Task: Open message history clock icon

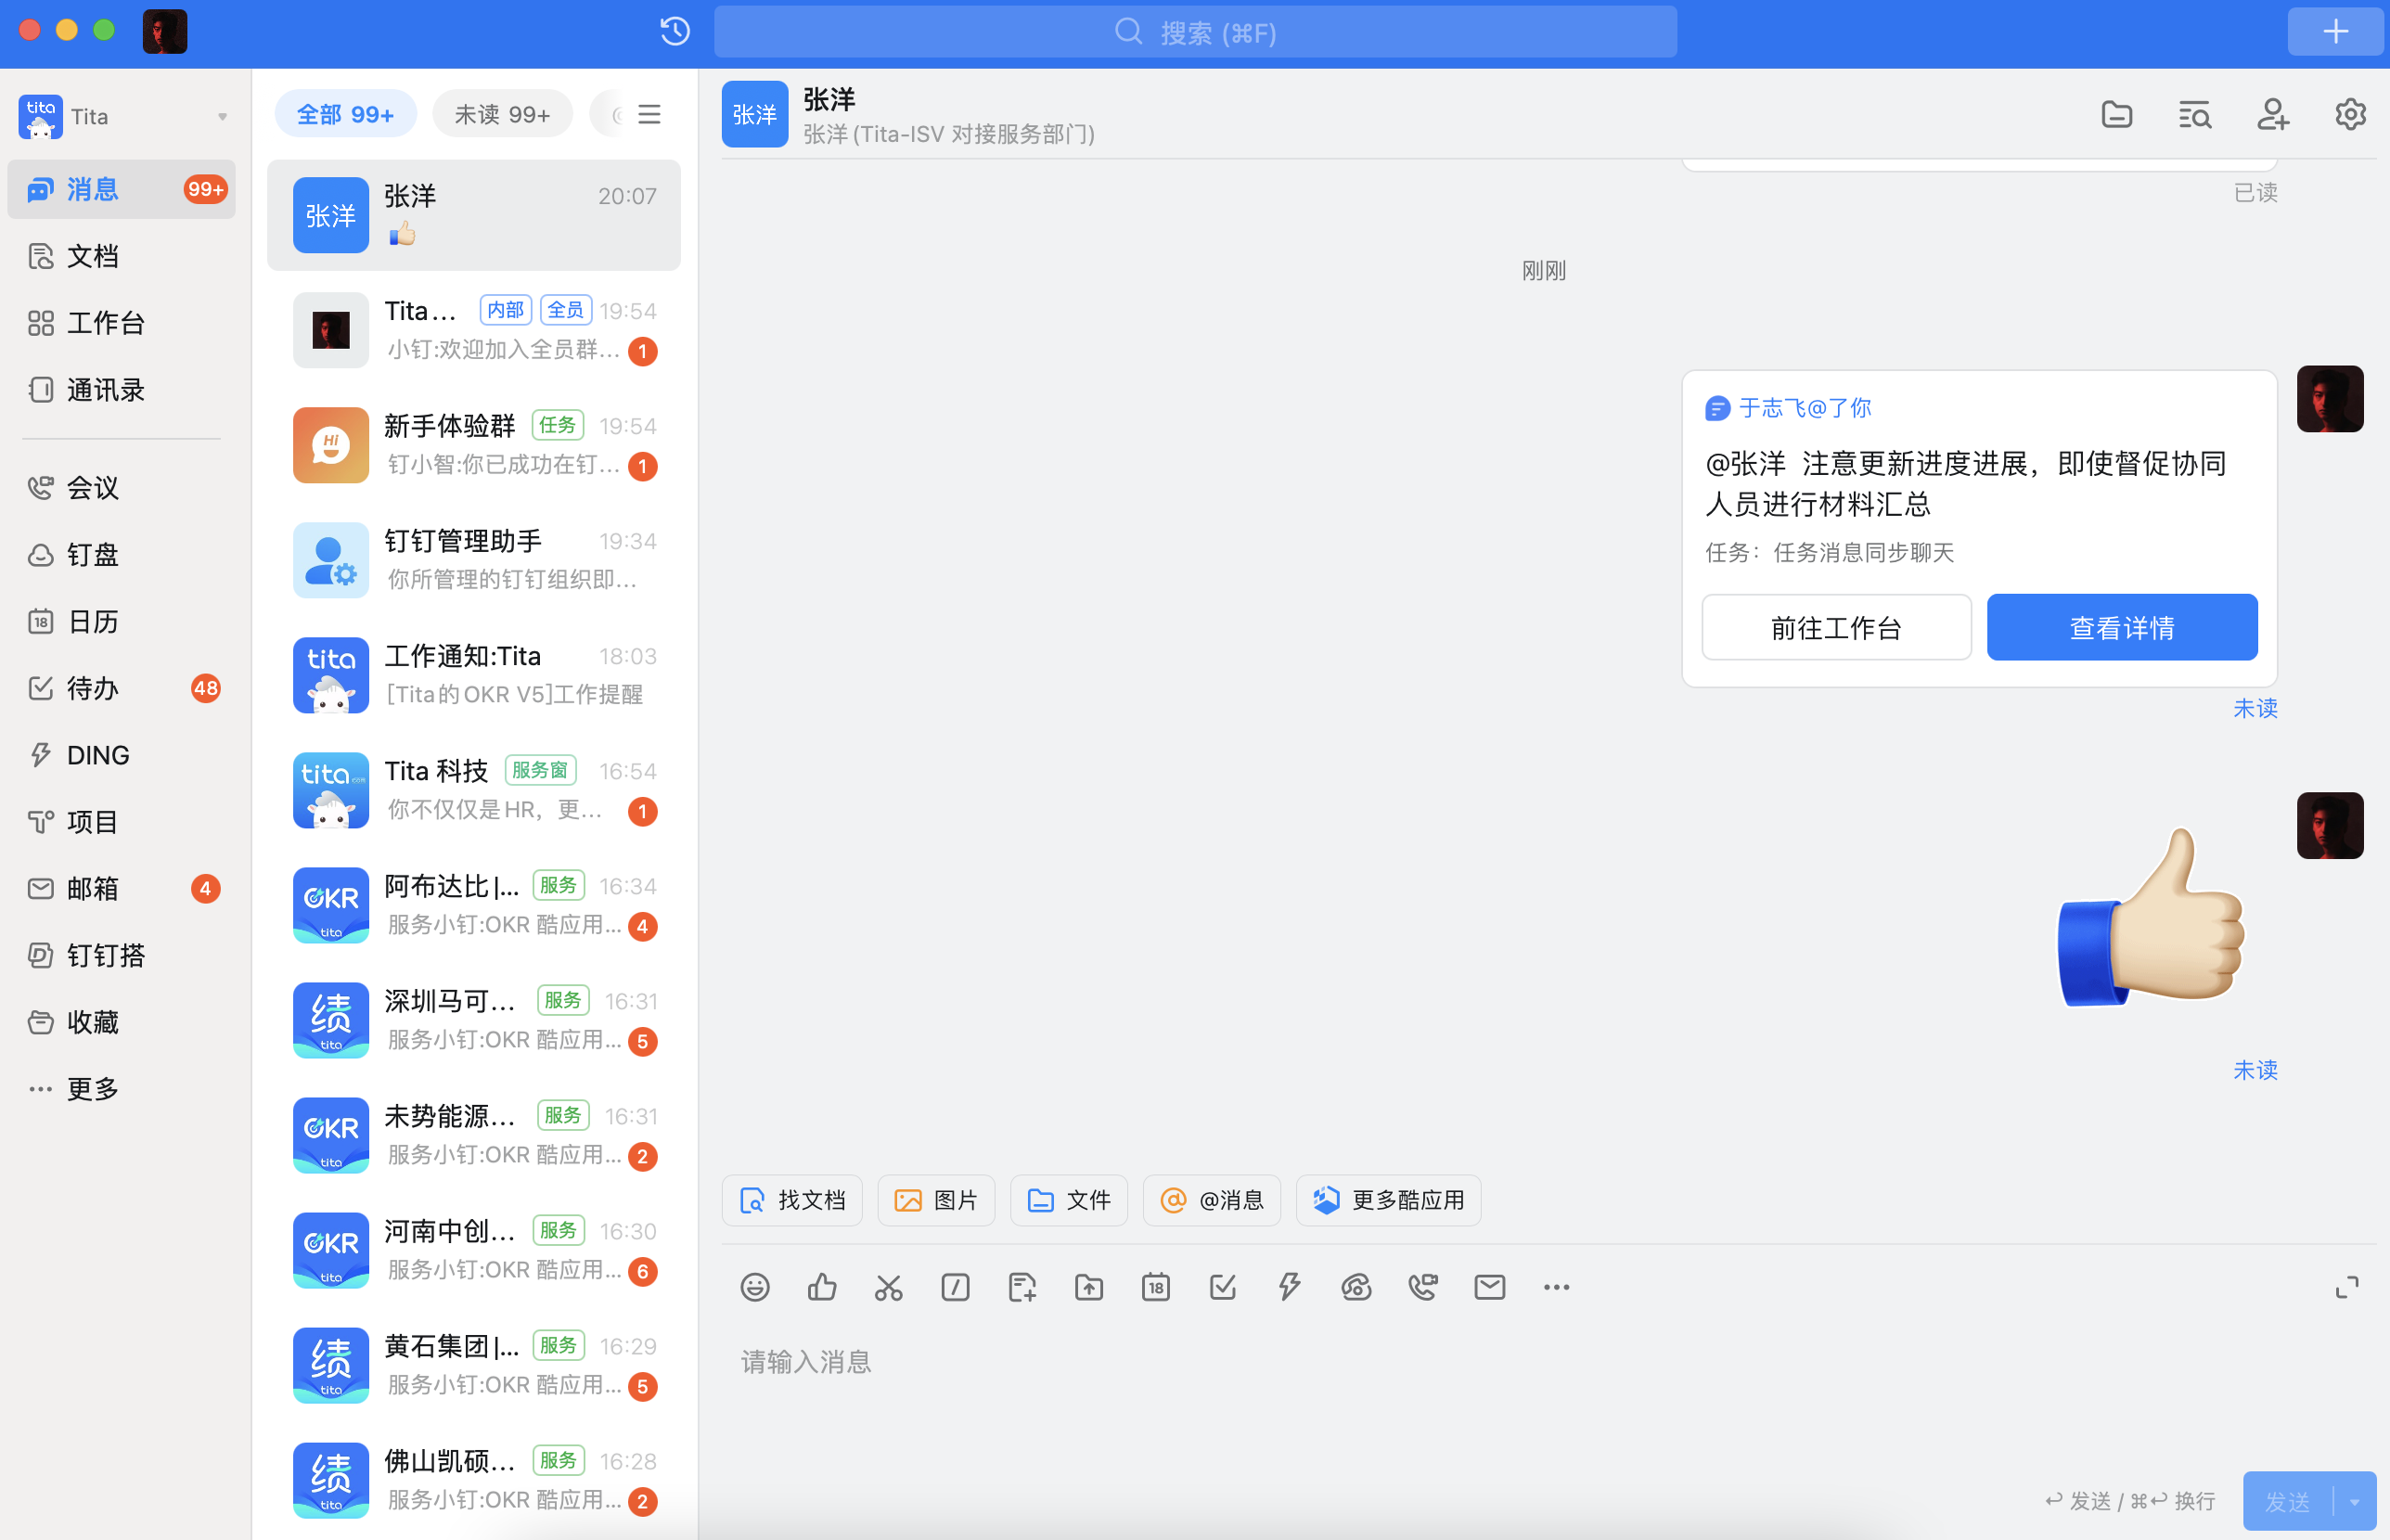Action: 675,31
